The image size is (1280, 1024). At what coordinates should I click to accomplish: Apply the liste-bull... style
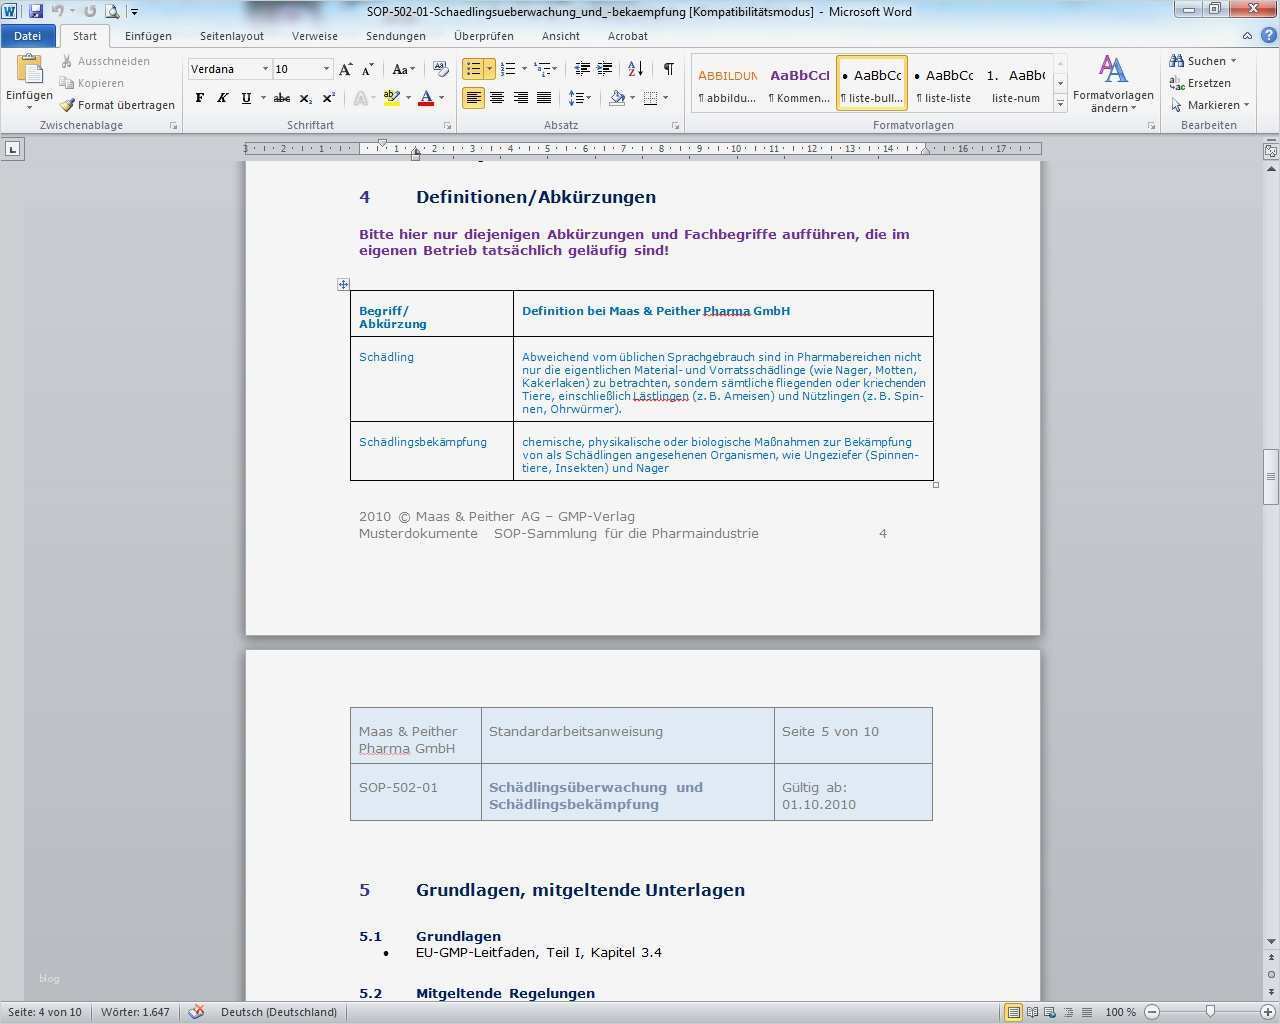(872, 83)
